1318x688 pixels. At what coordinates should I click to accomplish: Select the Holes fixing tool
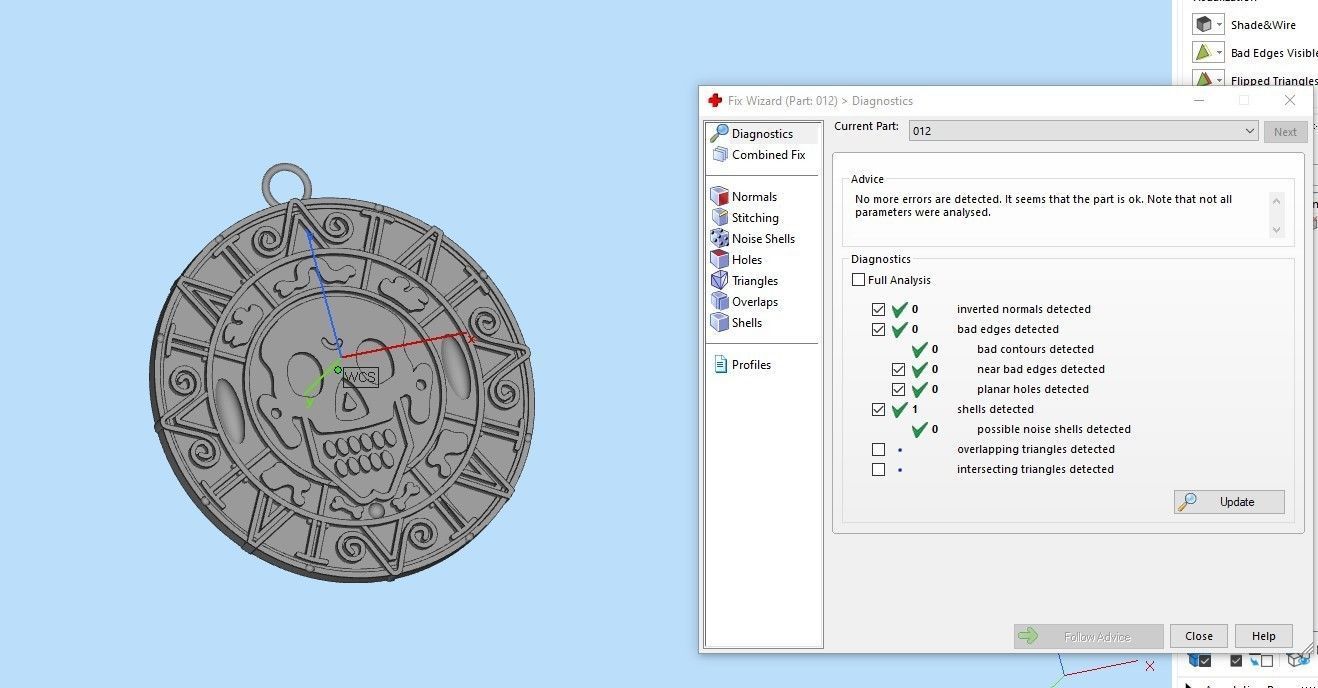click(736, 259)
